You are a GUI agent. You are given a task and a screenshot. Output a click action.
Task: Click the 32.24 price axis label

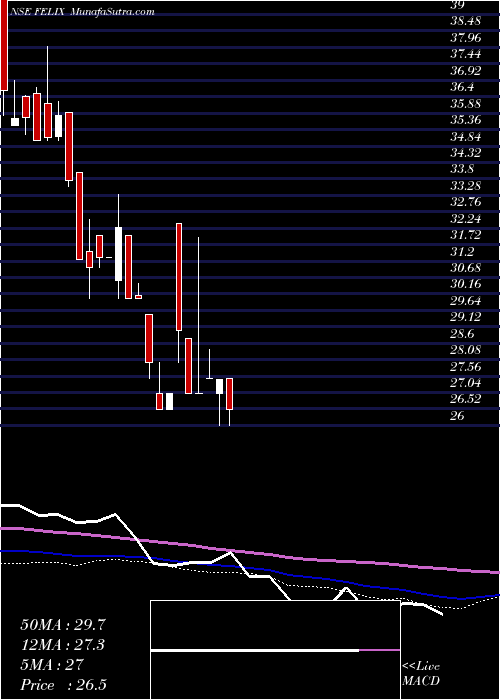tap(466, 219)
